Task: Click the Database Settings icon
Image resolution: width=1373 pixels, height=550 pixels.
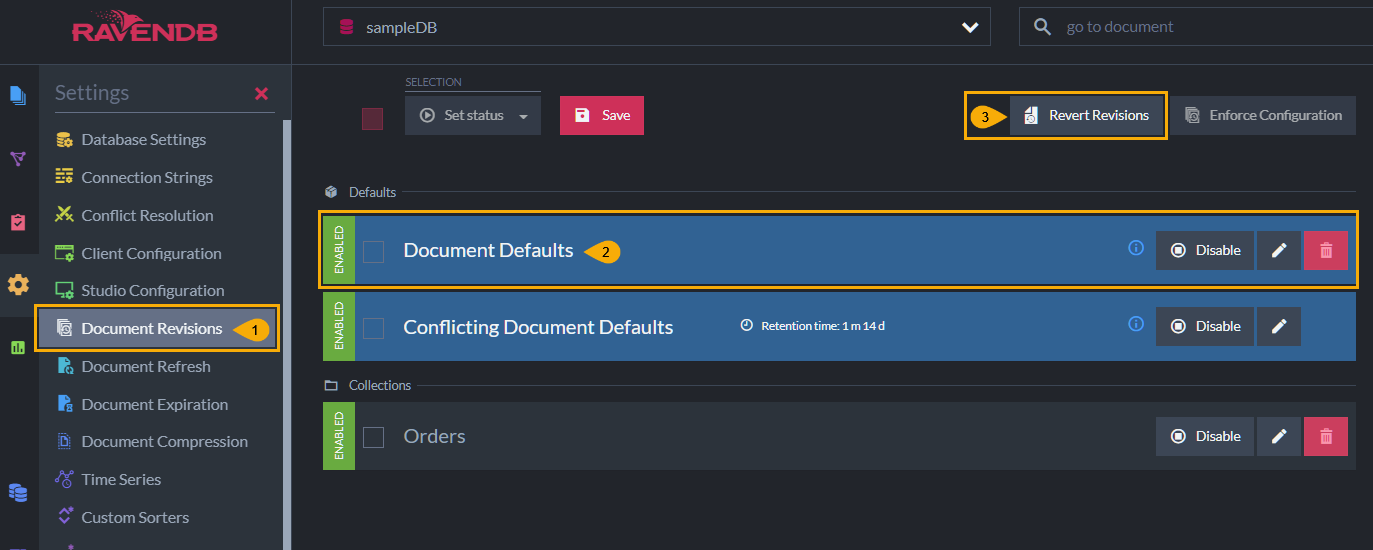Action: pyautogui.click(x=64, y=139)
